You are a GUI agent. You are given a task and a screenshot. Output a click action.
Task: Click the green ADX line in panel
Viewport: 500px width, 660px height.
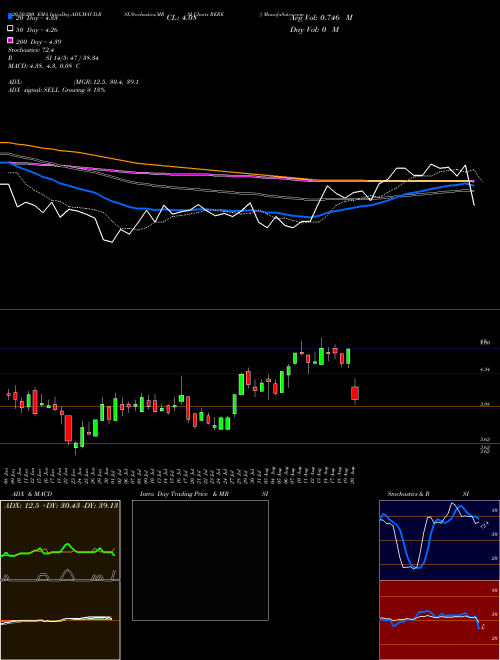58,551
